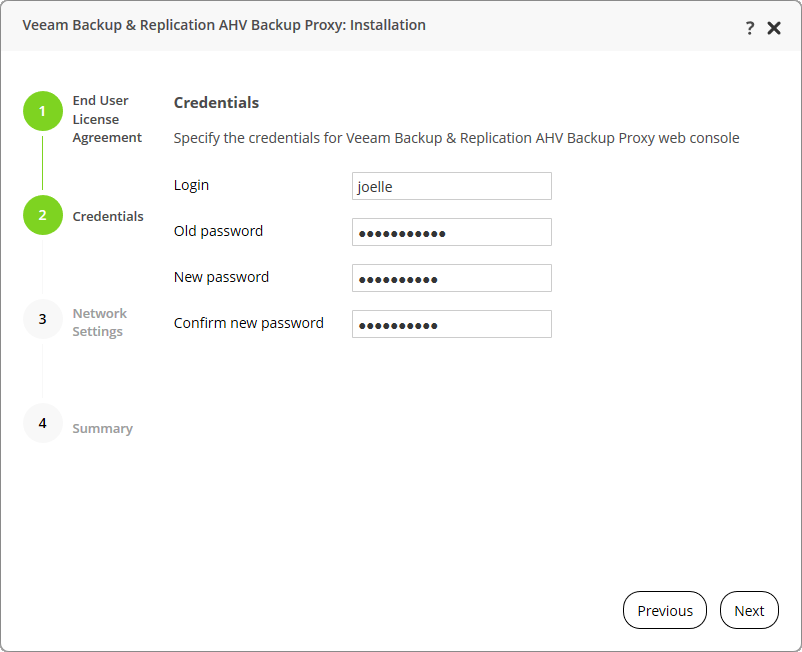Focus the Confirm new password field

[x=451, y=324]
